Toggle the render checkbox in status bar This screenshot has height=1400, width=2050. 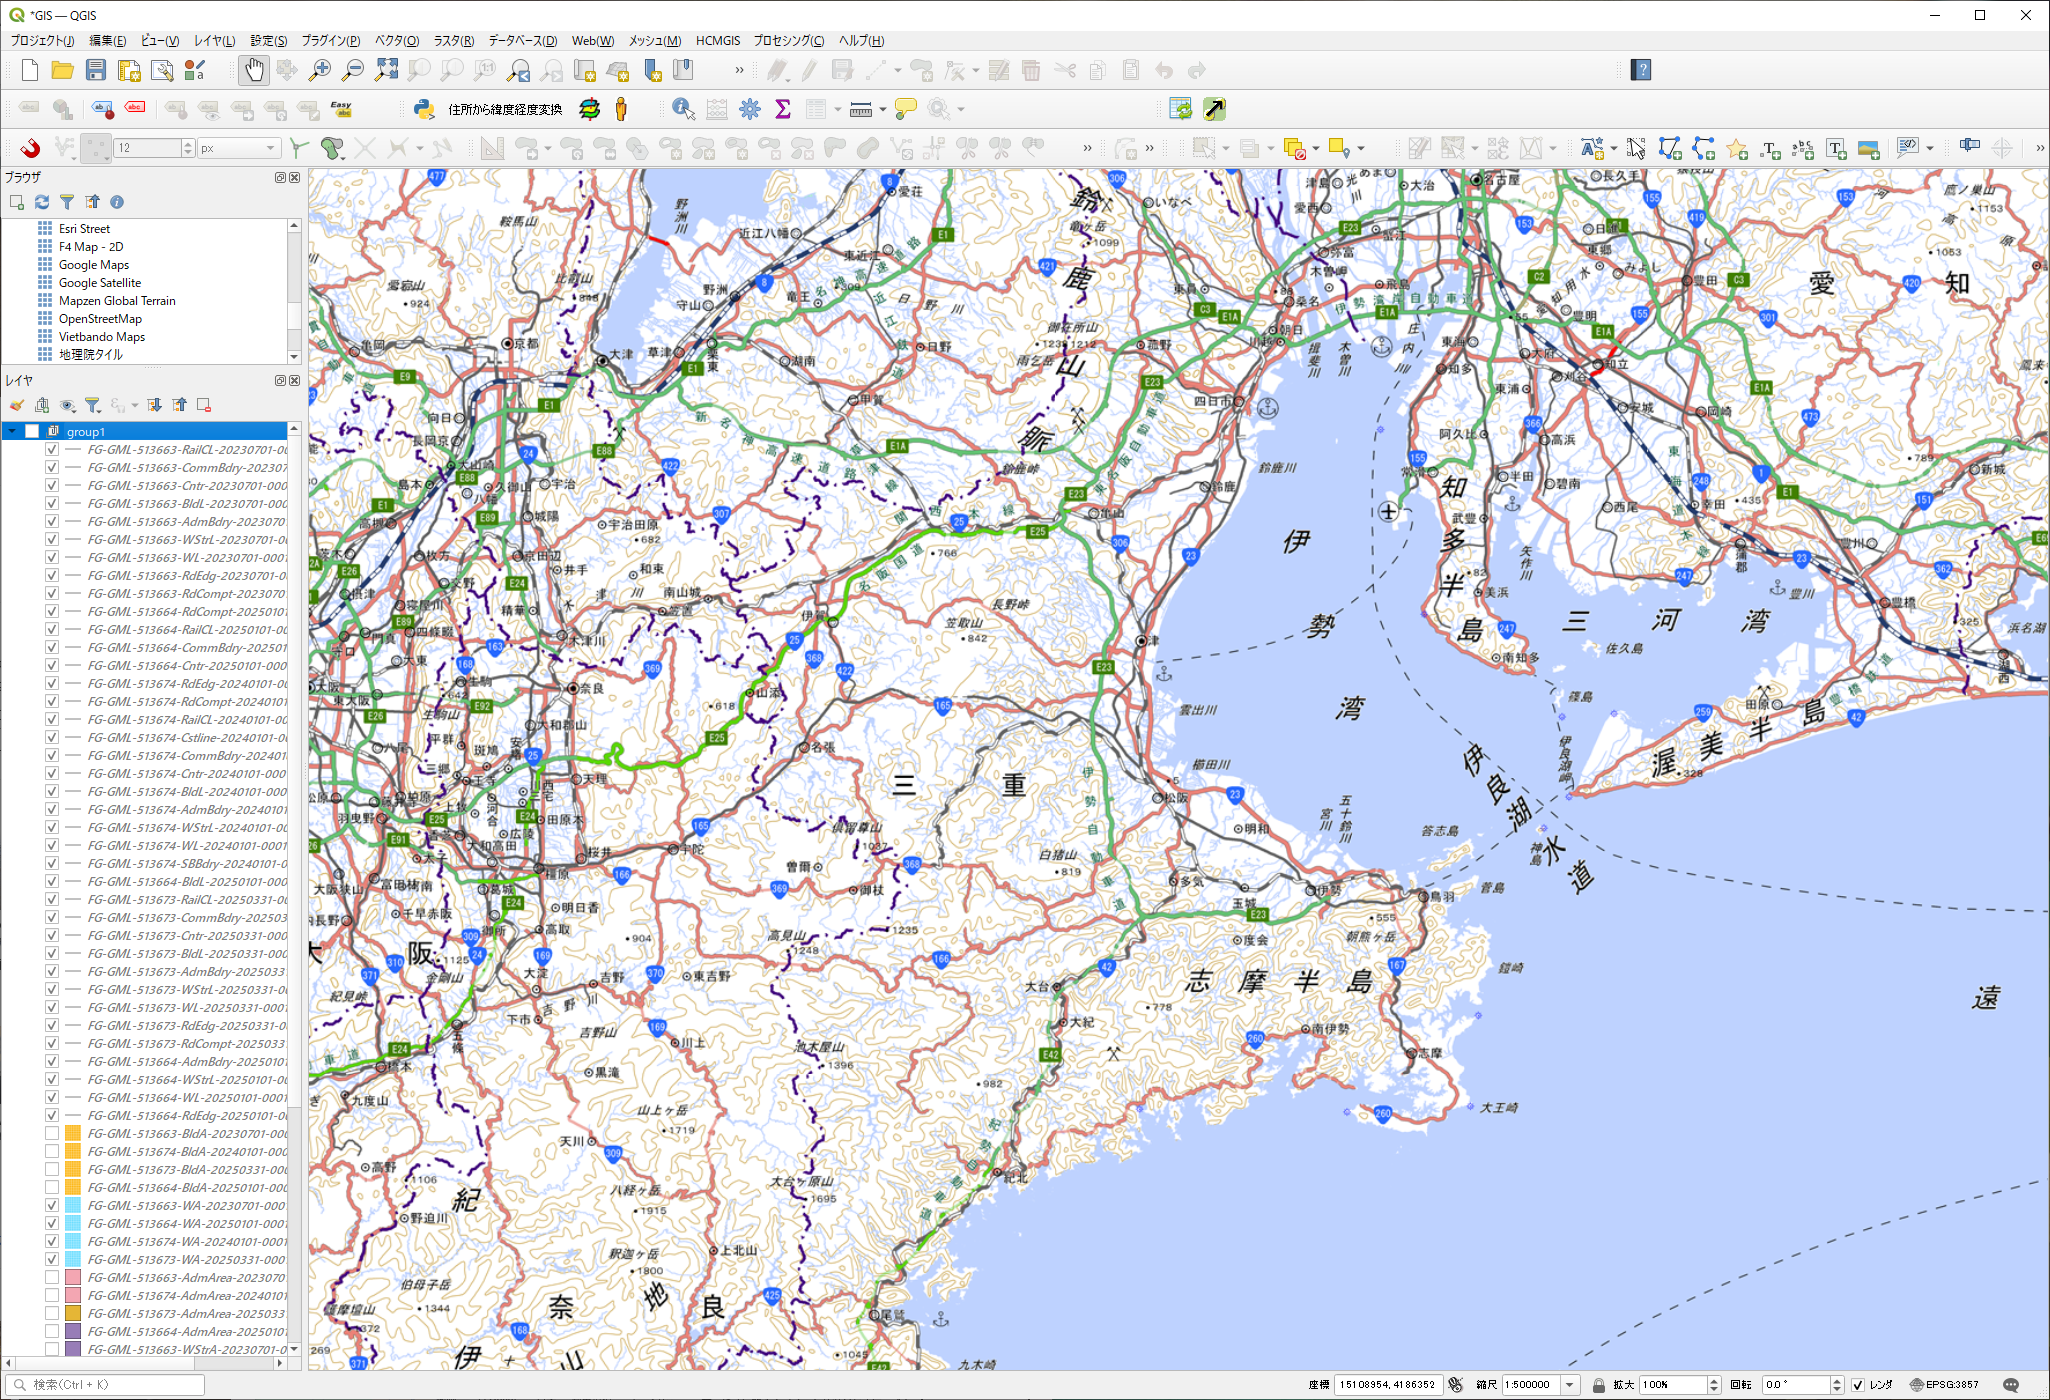(1858, 1385)
